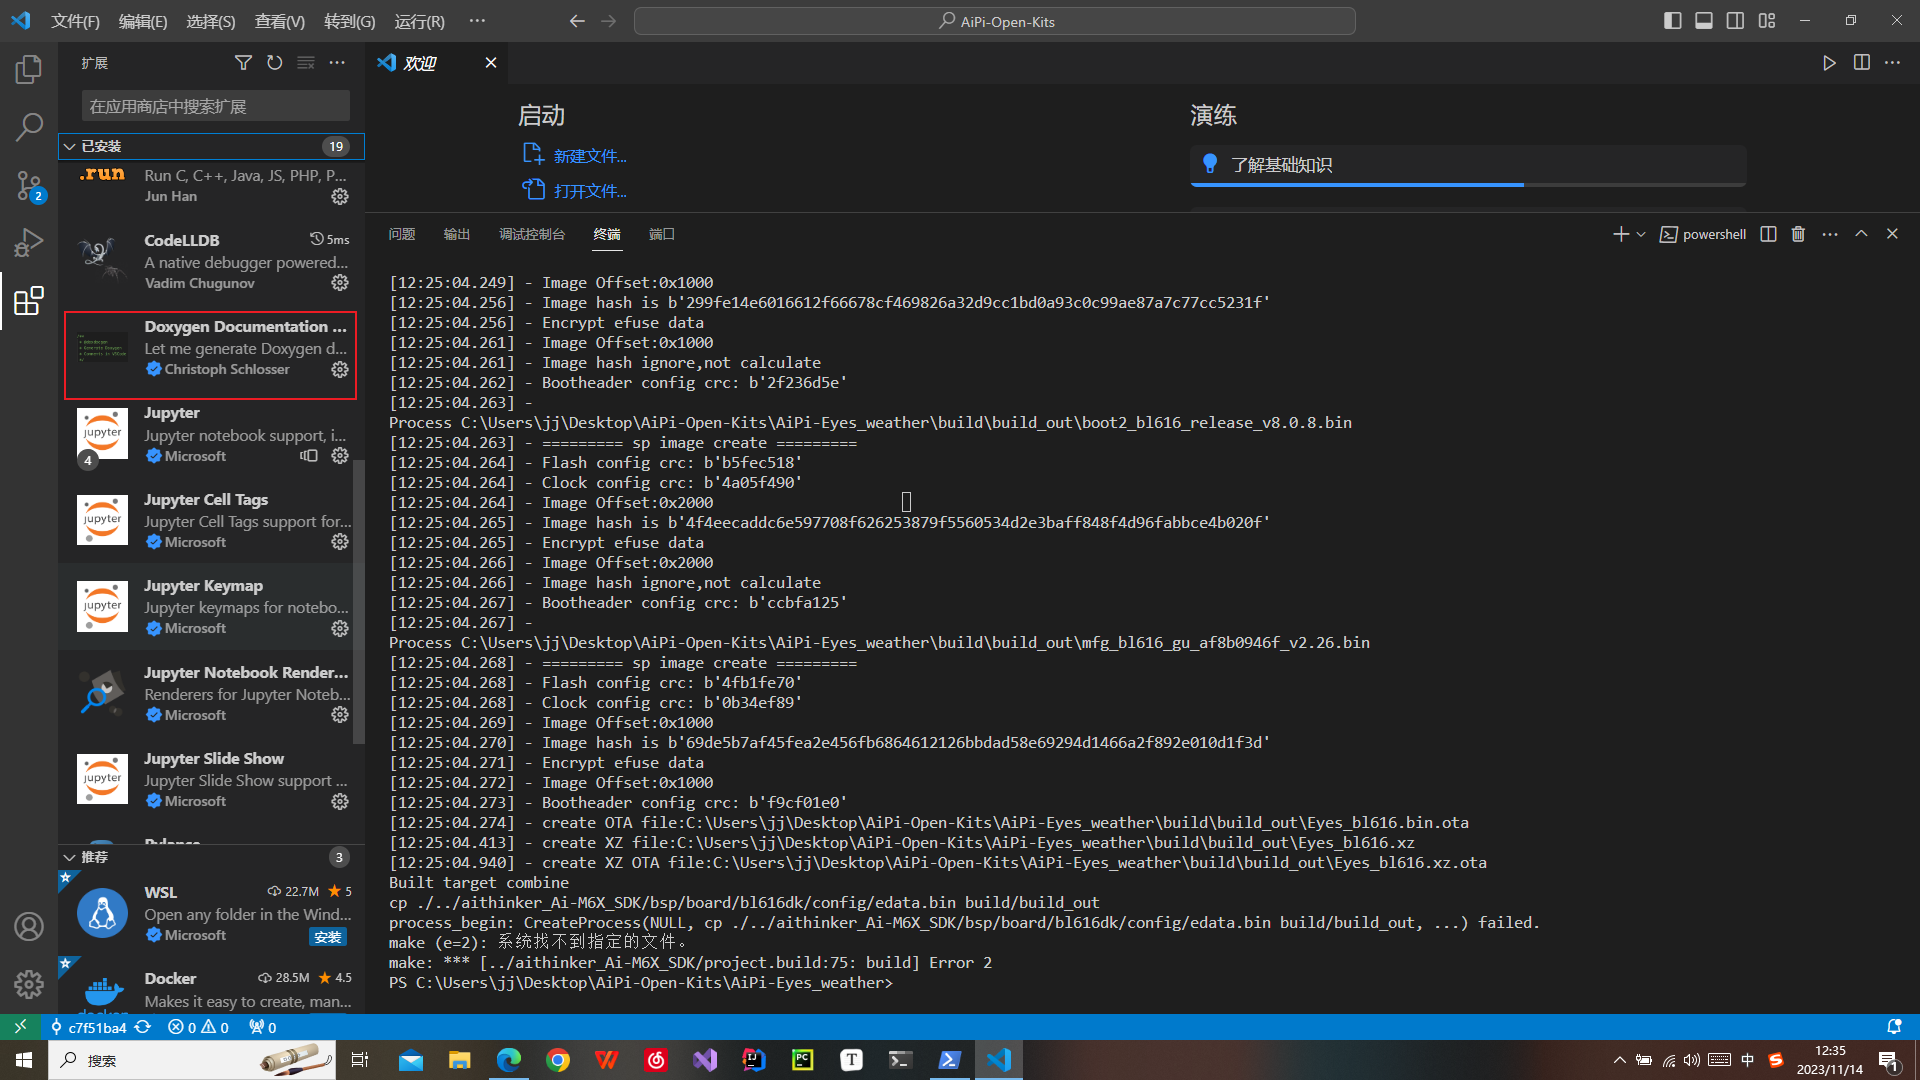Navigate back with title bar arrow
Screen dimensions: 1920x1080
tap(577, 21)
